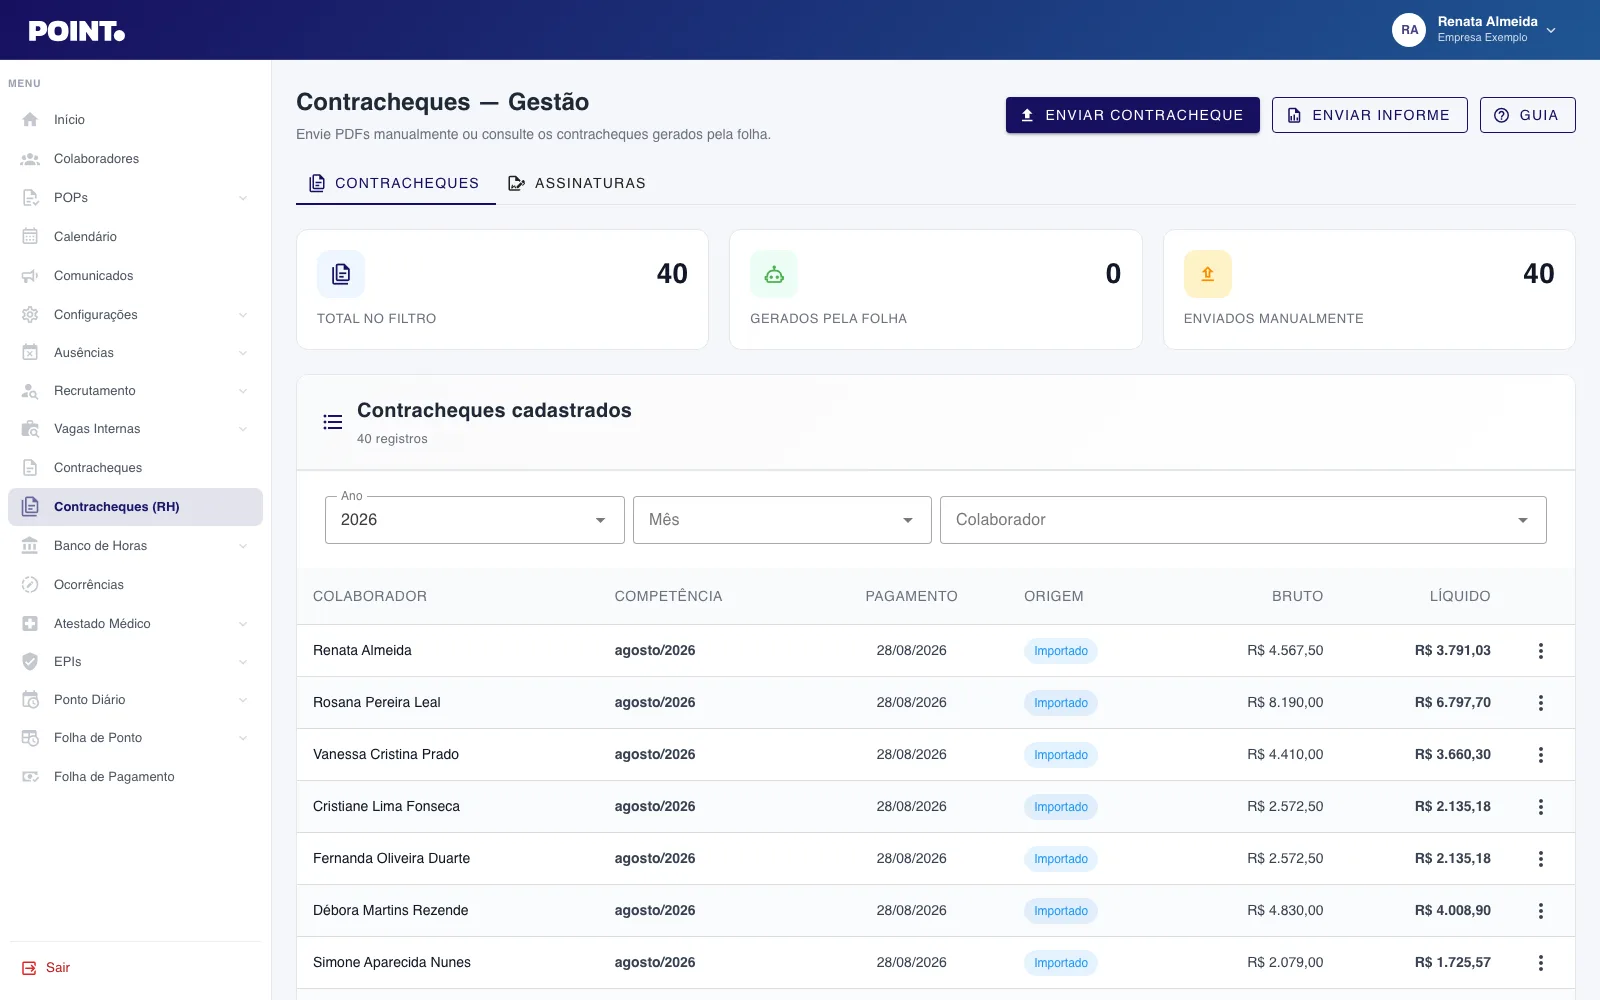Screen dimensions: 1600x1000
Task: Click the POPs document icon
Action: pos(30,198)
